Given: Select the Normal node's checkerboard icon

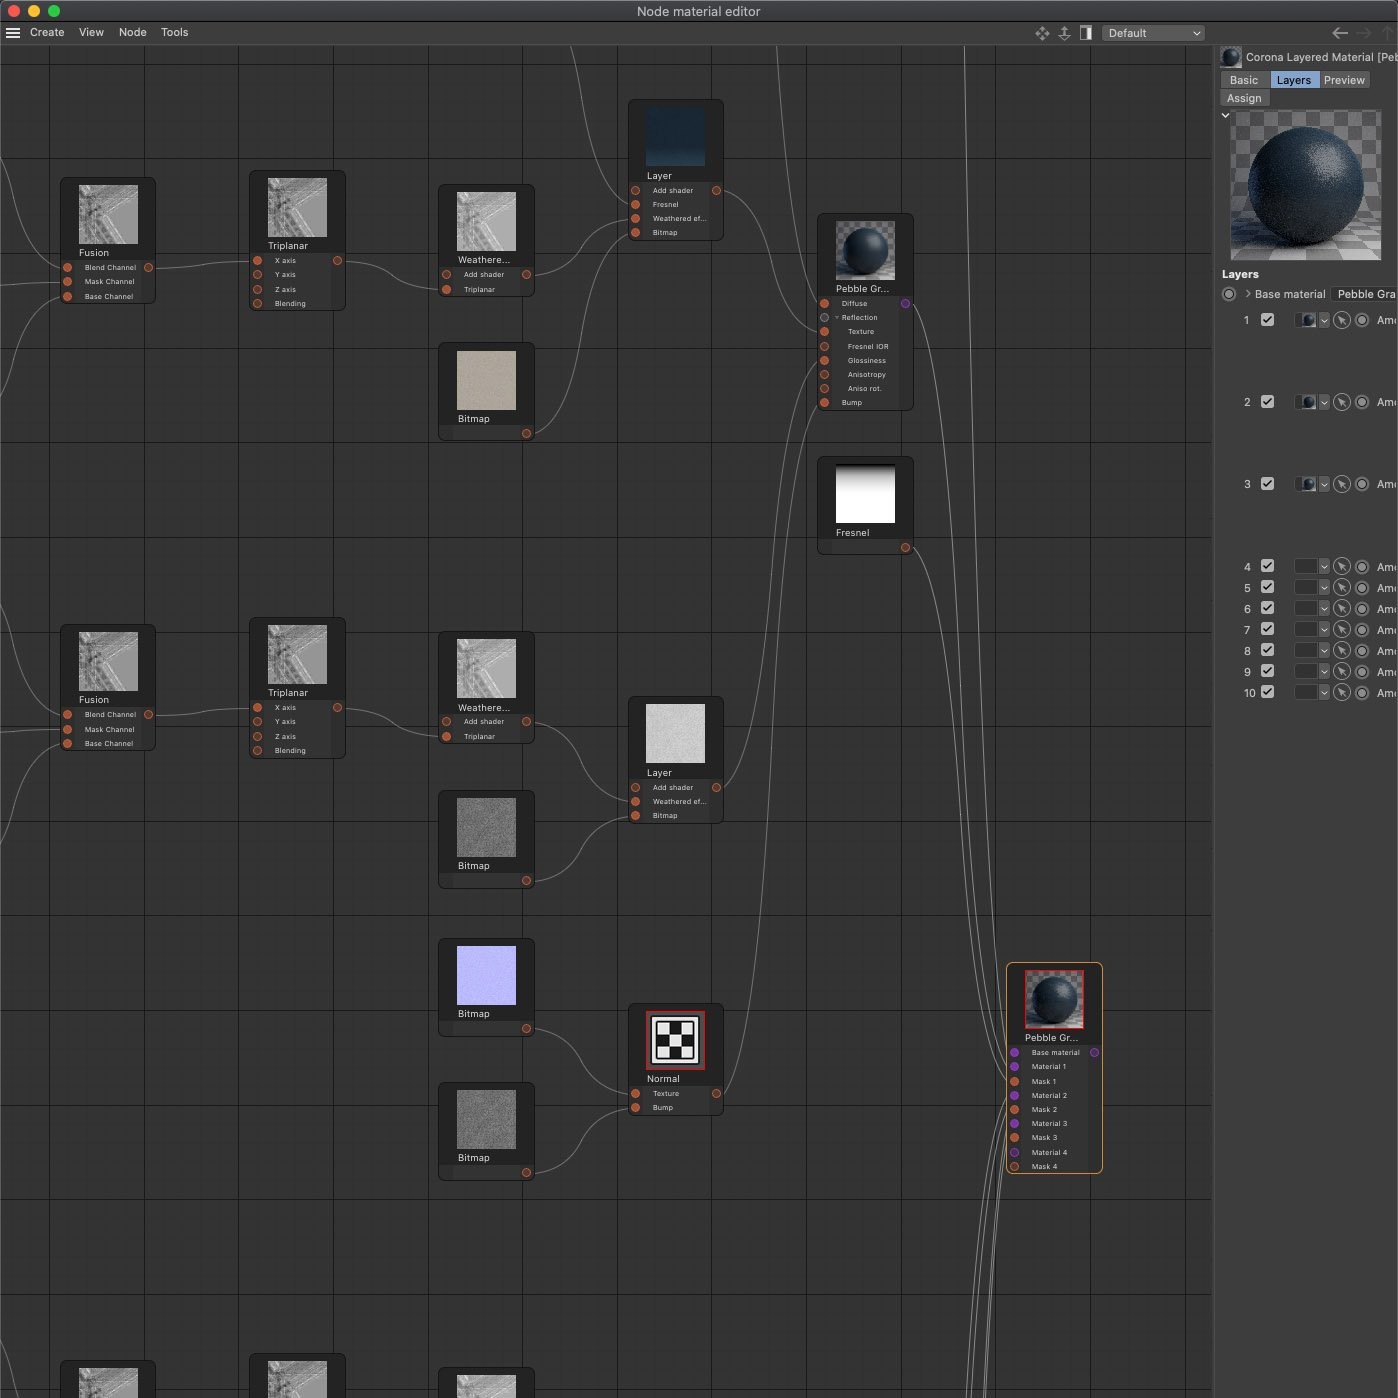Looking at the screenshot, I should 675,1040.
